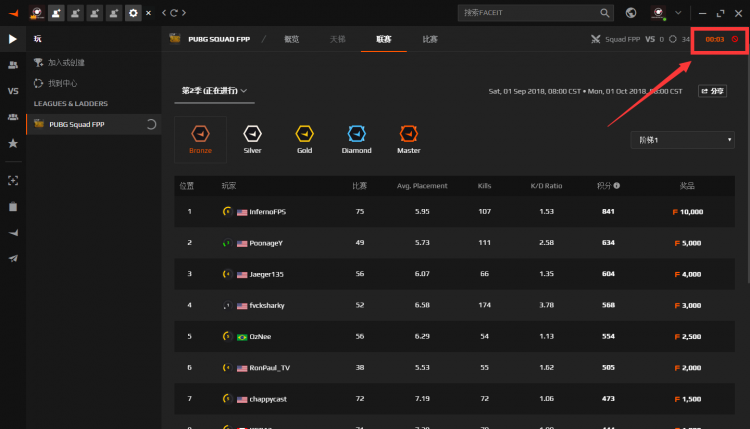This screenshot has width=750, height=429.
Task: Open the party leader avatar slot
Action: coord(37,13)
